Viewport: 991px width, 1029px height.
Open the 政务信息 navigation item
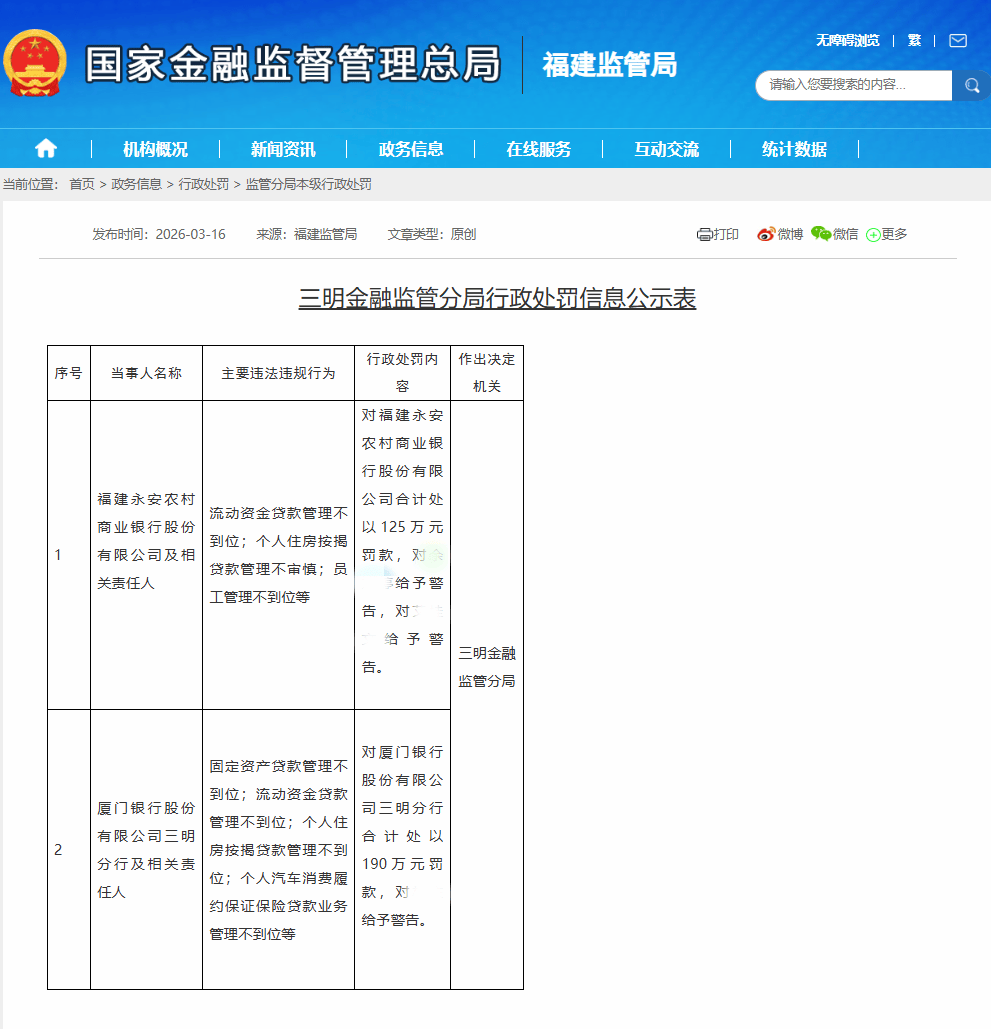(x=411, y=150)
